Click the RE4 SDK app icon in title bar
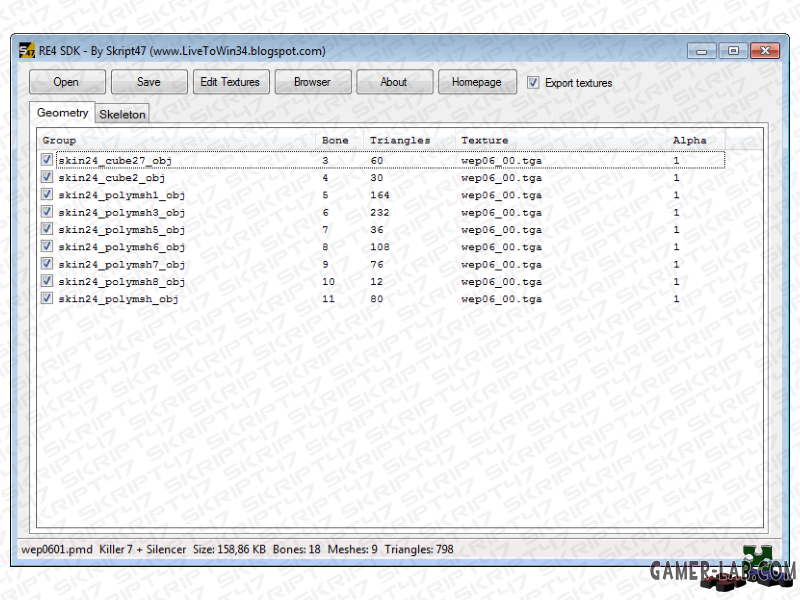The width and height of the screenshot is (800, 600). click(x=27, y=51)
